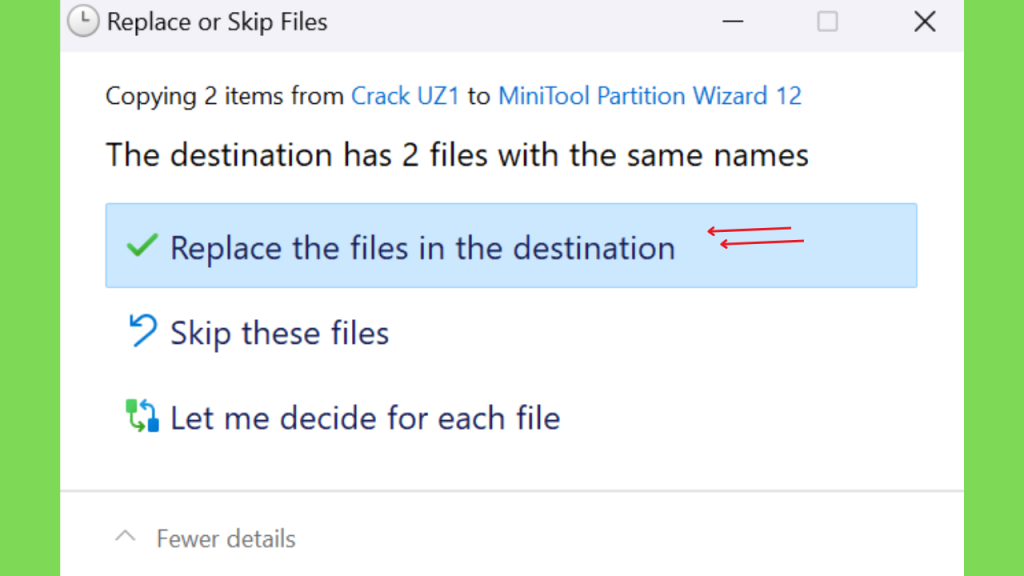Image resolution: width=1024 pixels, height=576 pixels.
Task: Choose Skip these files
Action: (511, 332)
